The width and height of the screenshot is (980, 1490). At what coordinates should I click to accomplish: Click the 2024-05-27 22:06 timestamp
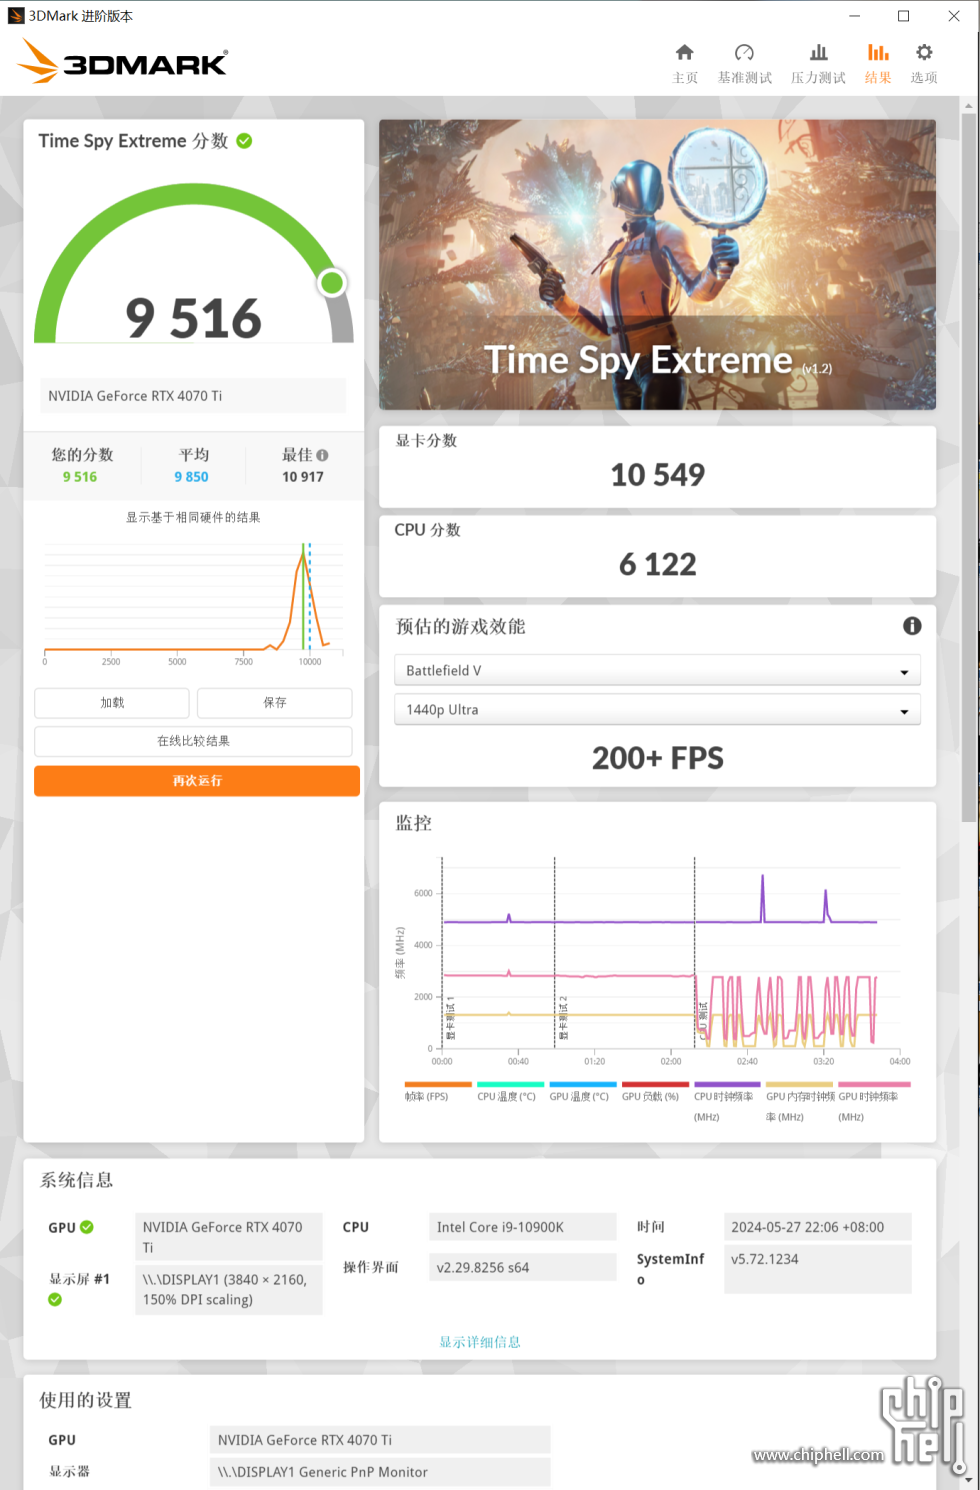click(817, 1227)
